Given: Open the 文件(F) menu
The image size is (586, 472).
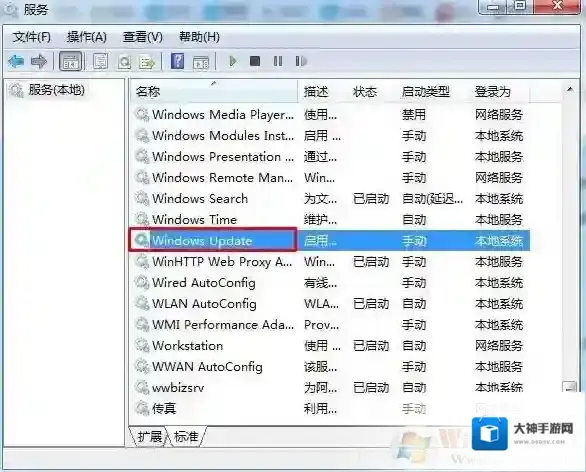Looking at the screenshot, I should (x=32, y=37).
